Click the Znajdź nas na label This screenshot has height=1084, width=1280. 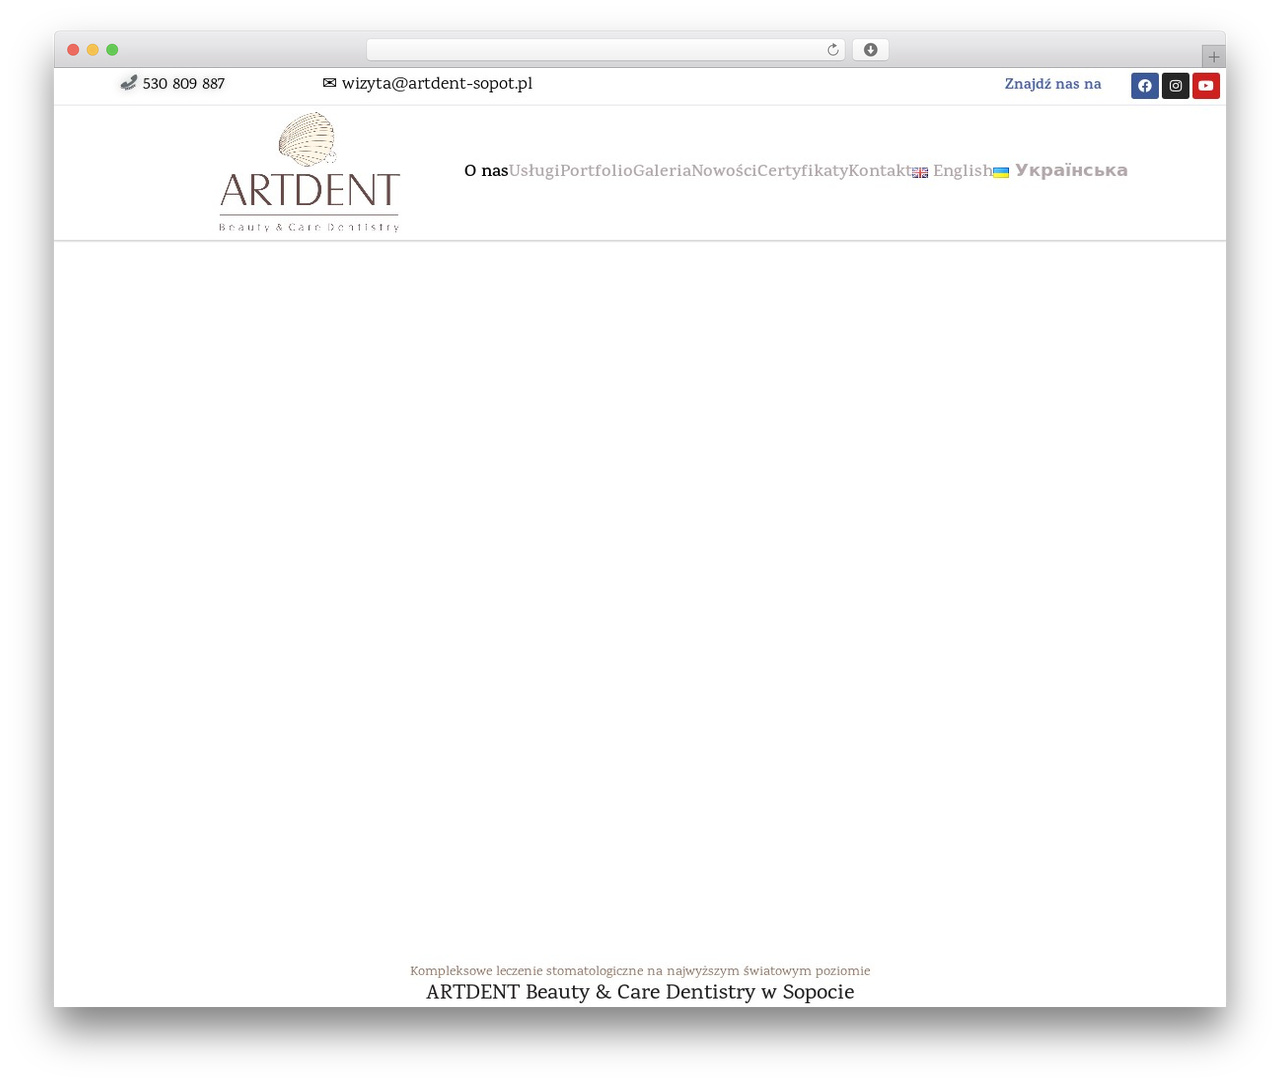pyautogui.click(x=1053, y=84)
